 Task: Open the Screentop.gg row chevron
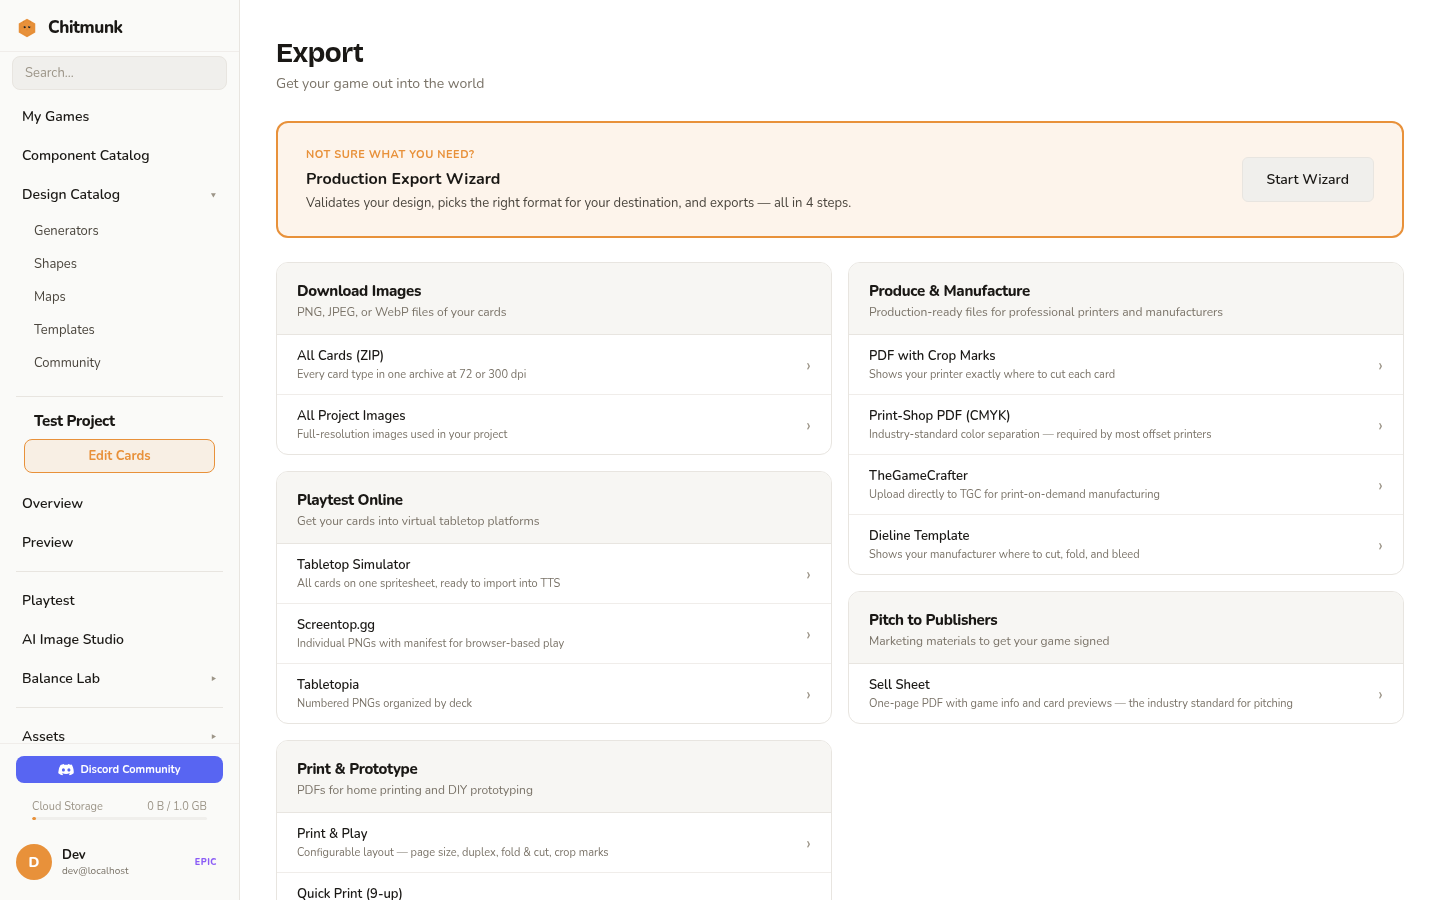[808, 635]
